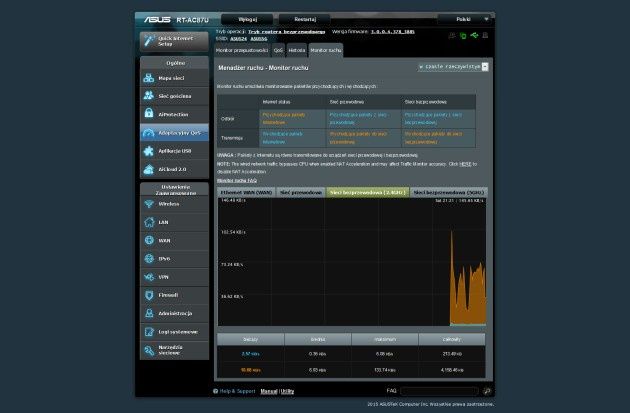Click FAQ search input field
The height and width of the screenshot is (413, 630).
coord(440,391)
